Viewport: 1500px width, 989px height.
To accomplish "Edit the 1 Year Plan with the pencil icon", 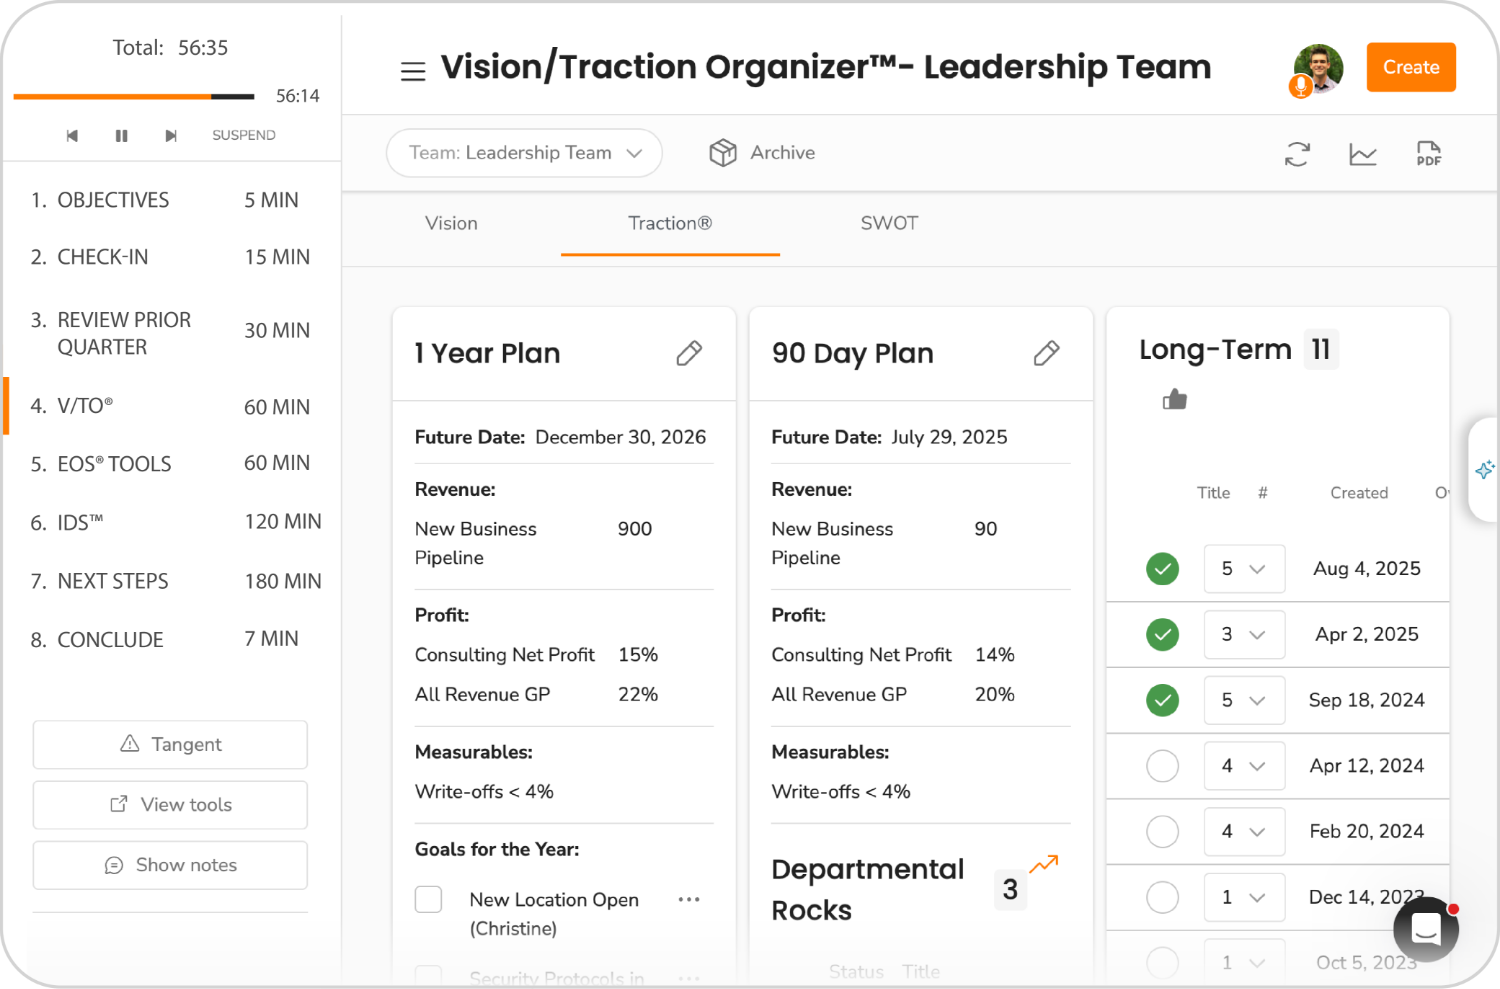I will pyautogui.click(x=689, y=353).
